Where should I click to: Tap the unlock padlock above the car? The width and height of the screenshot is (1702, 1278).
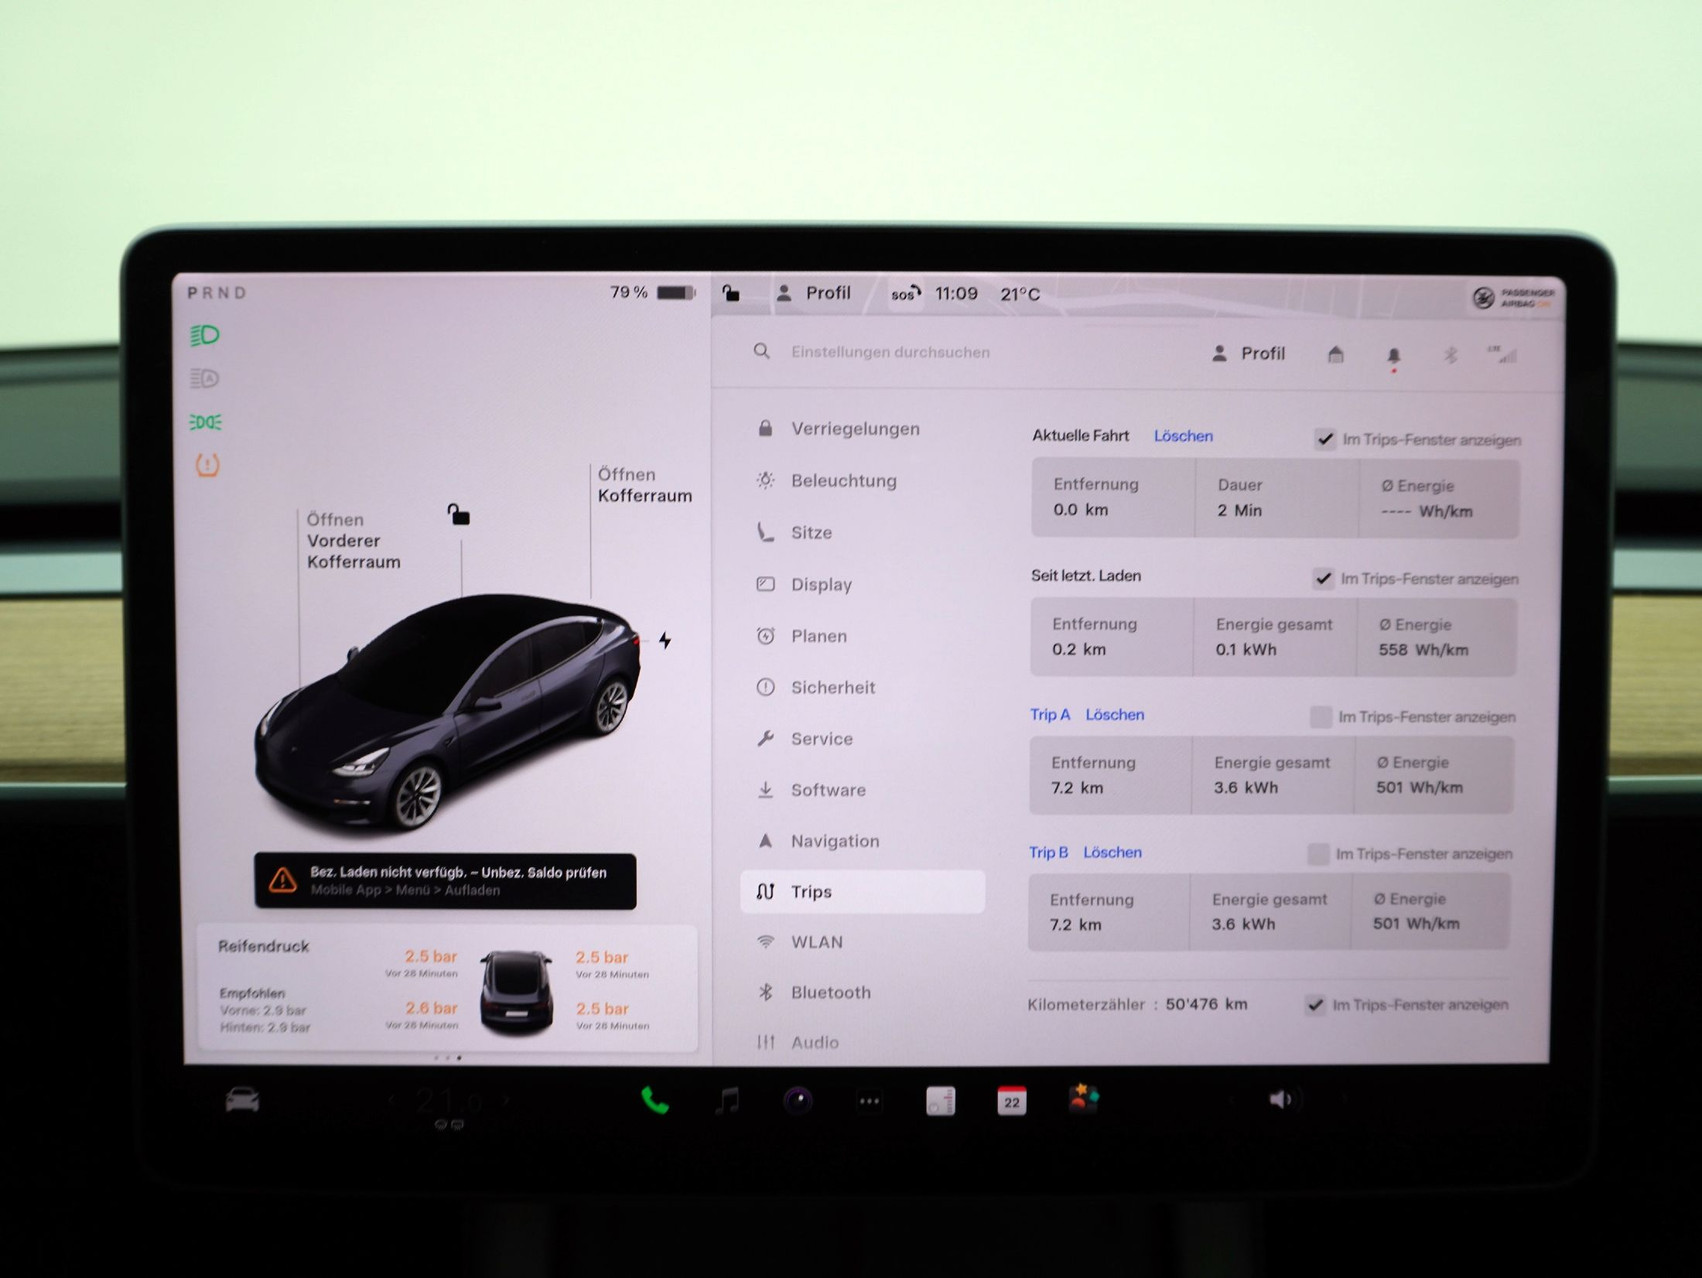[x=458, y=515]
